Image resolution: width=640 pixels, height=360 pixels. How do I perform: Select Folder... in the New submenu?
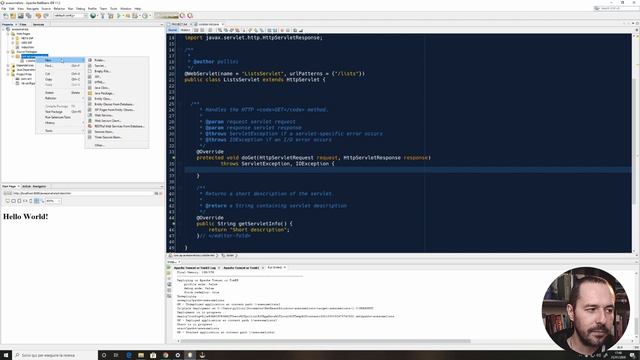(117, 60)
